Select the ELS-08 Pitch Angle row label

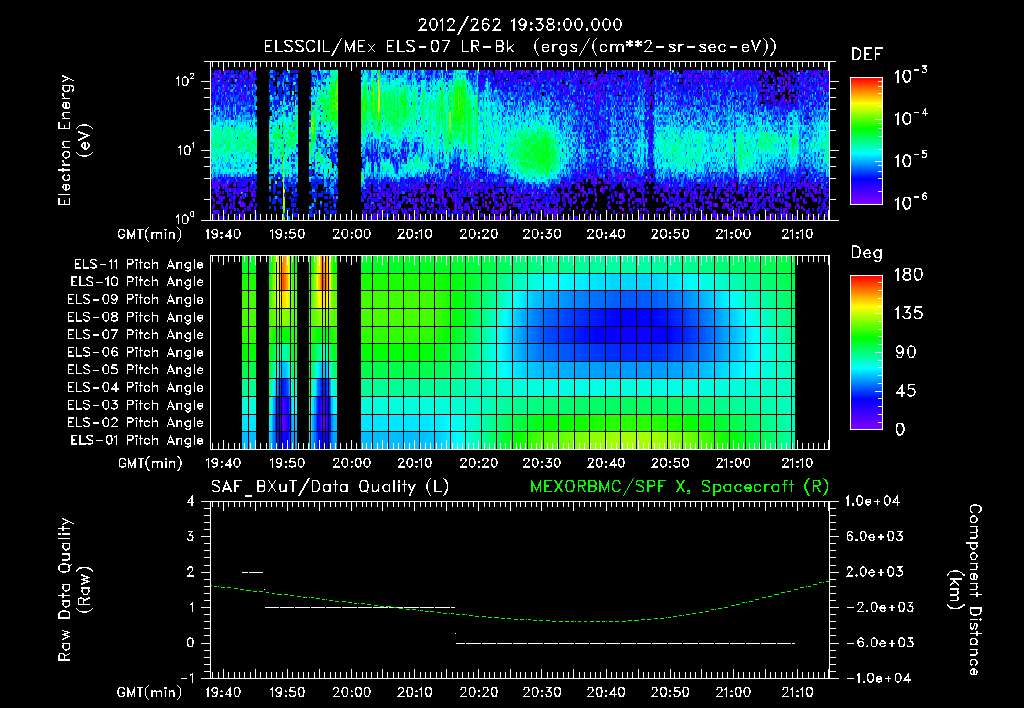[x=135, y=317]
